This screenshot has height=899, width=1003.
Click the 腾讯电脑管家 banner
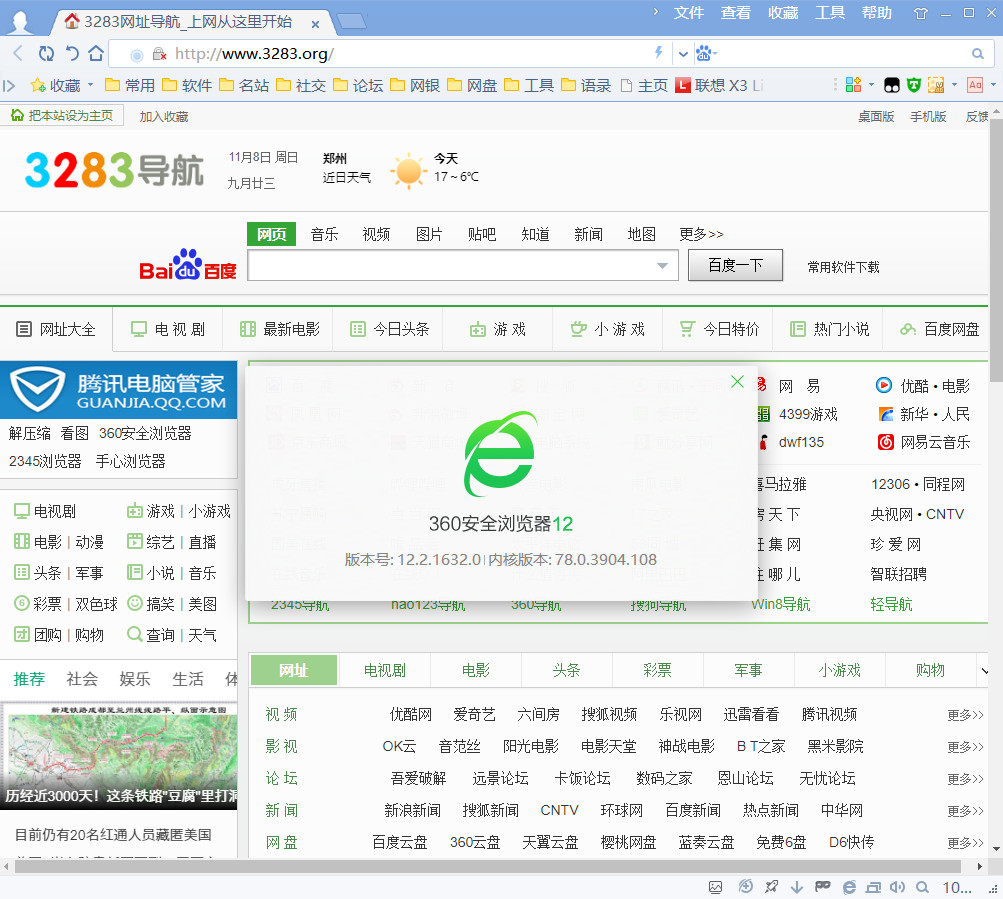point(118,390)
